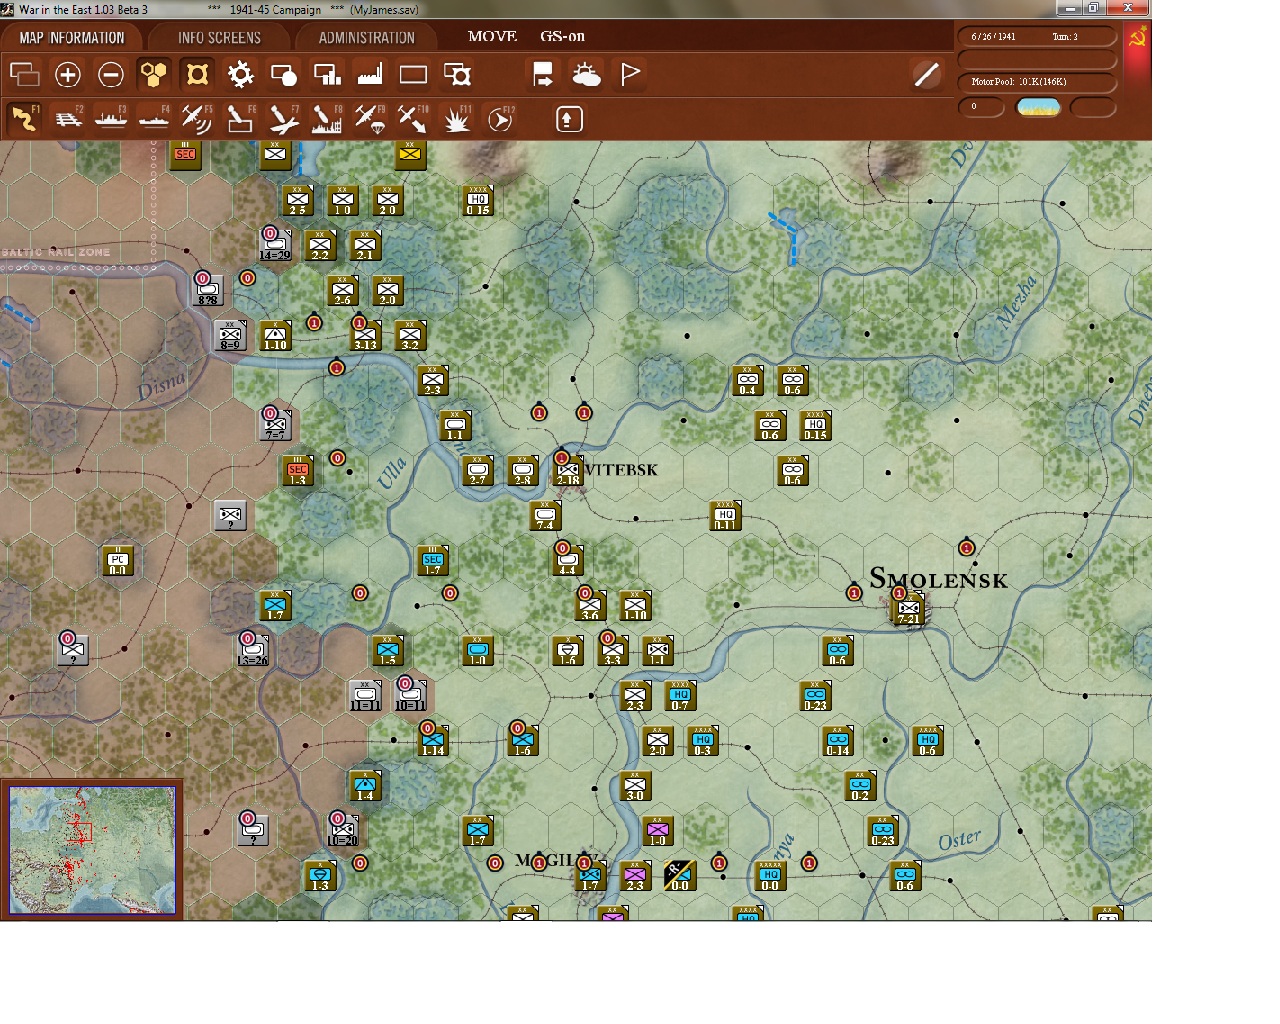Select the F8 bomb city mode
Image resolution: width=1280 pixels, height=1024 pixels.
point(327,118)
